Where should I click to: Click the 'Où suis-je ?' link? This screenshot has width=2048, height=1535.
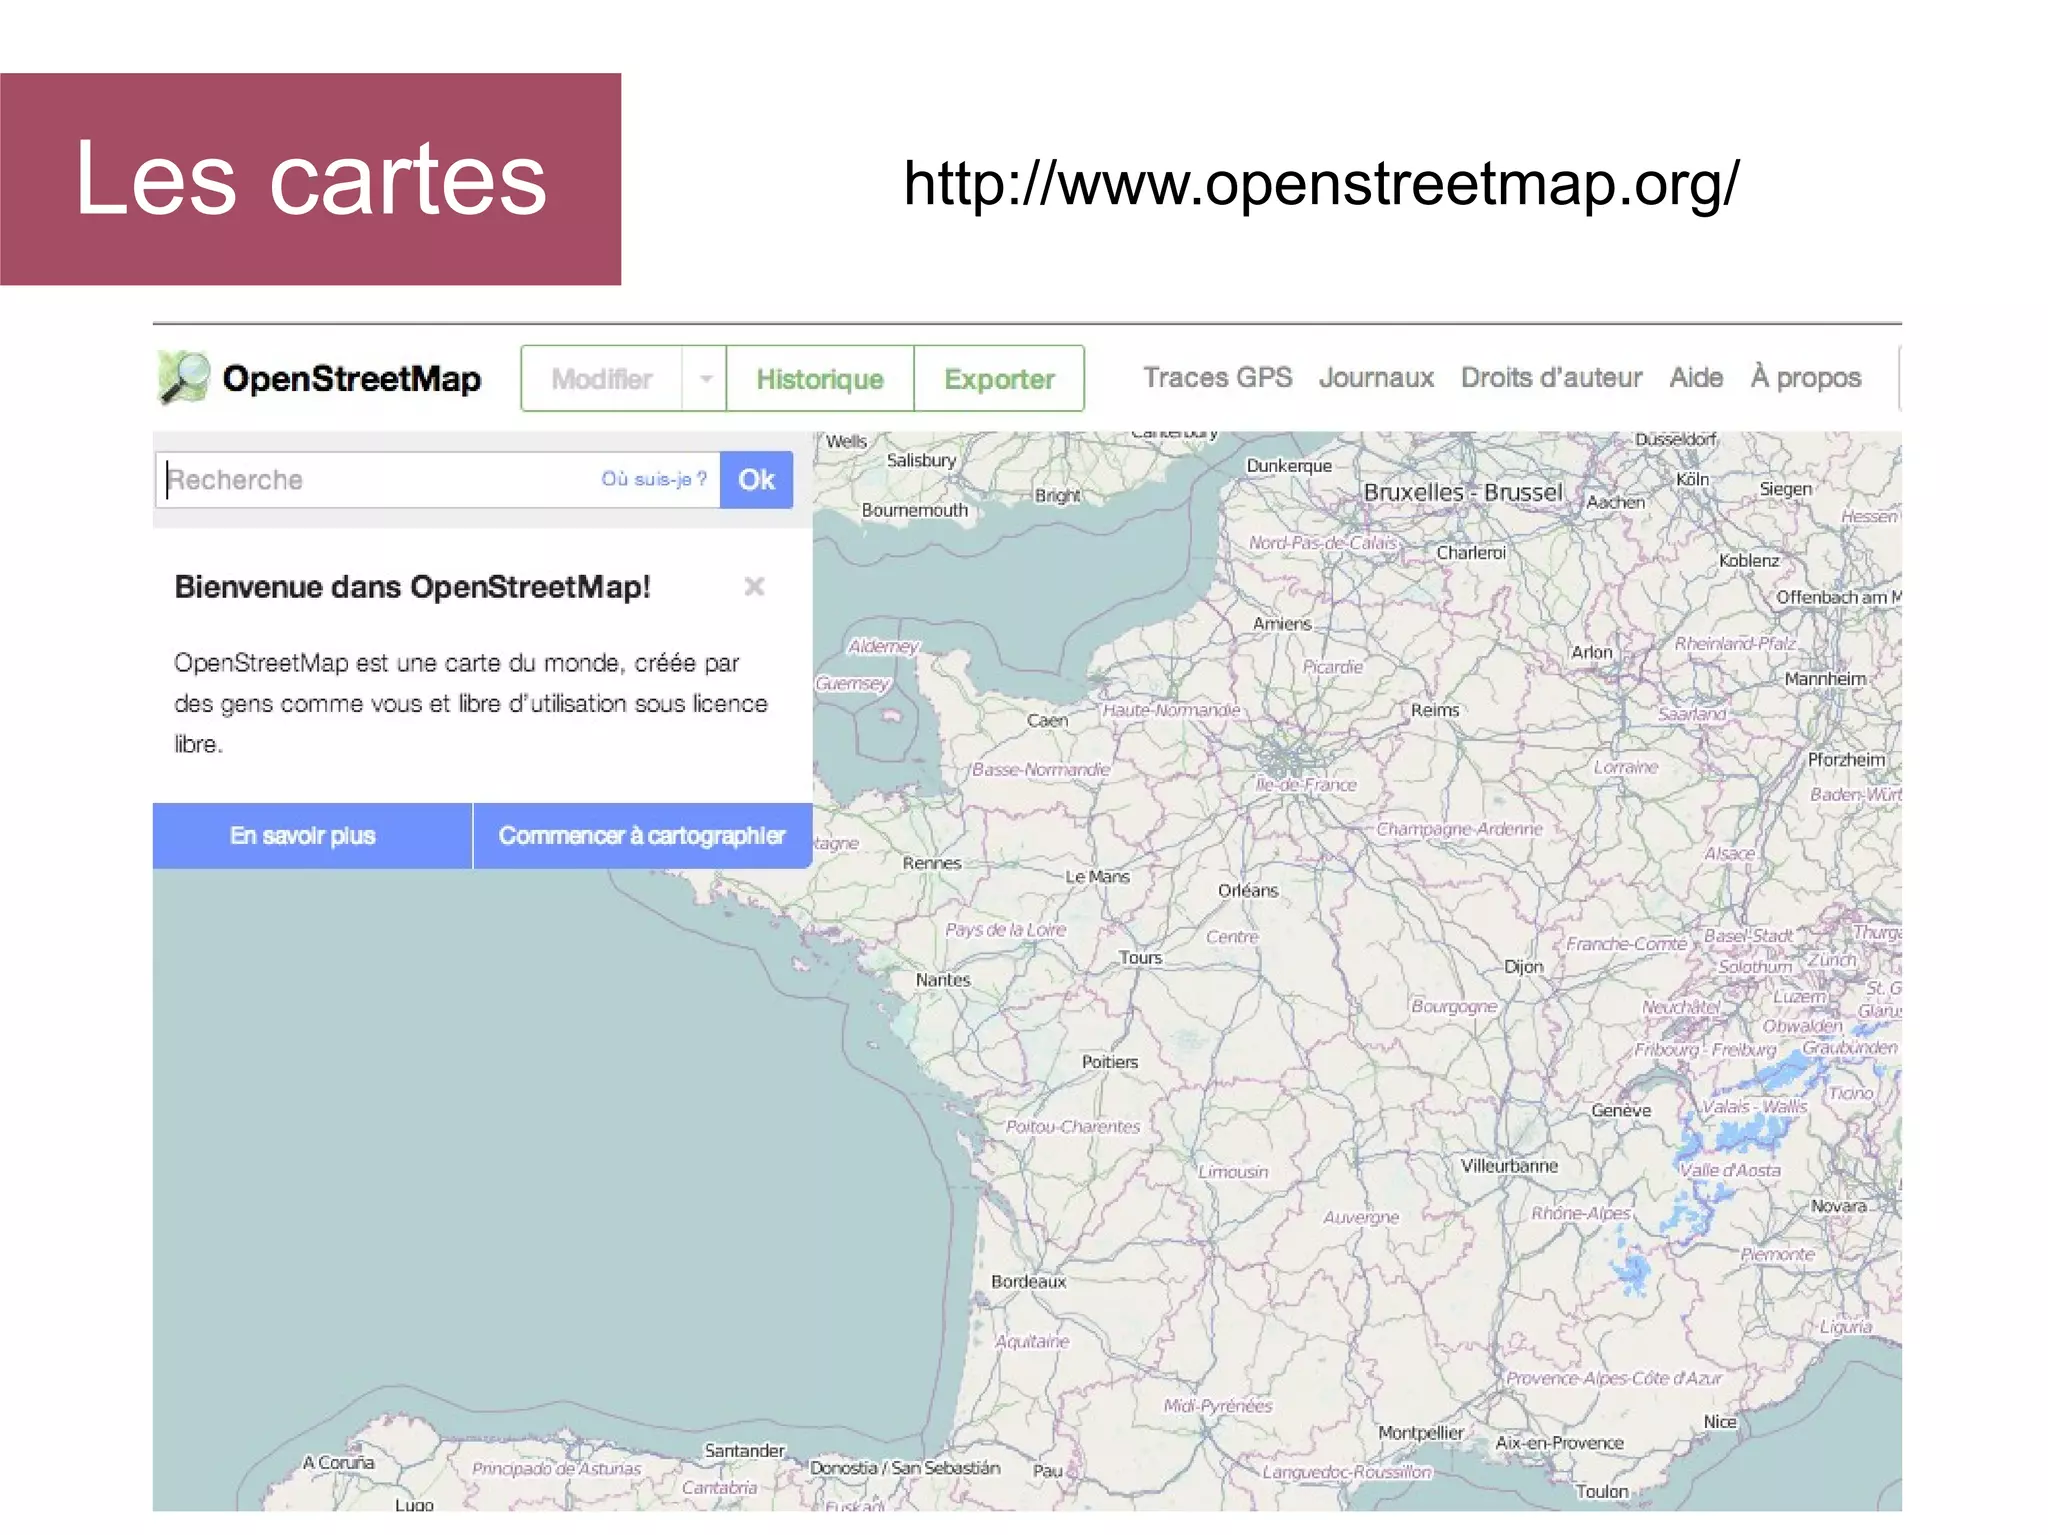pos(654,479)
